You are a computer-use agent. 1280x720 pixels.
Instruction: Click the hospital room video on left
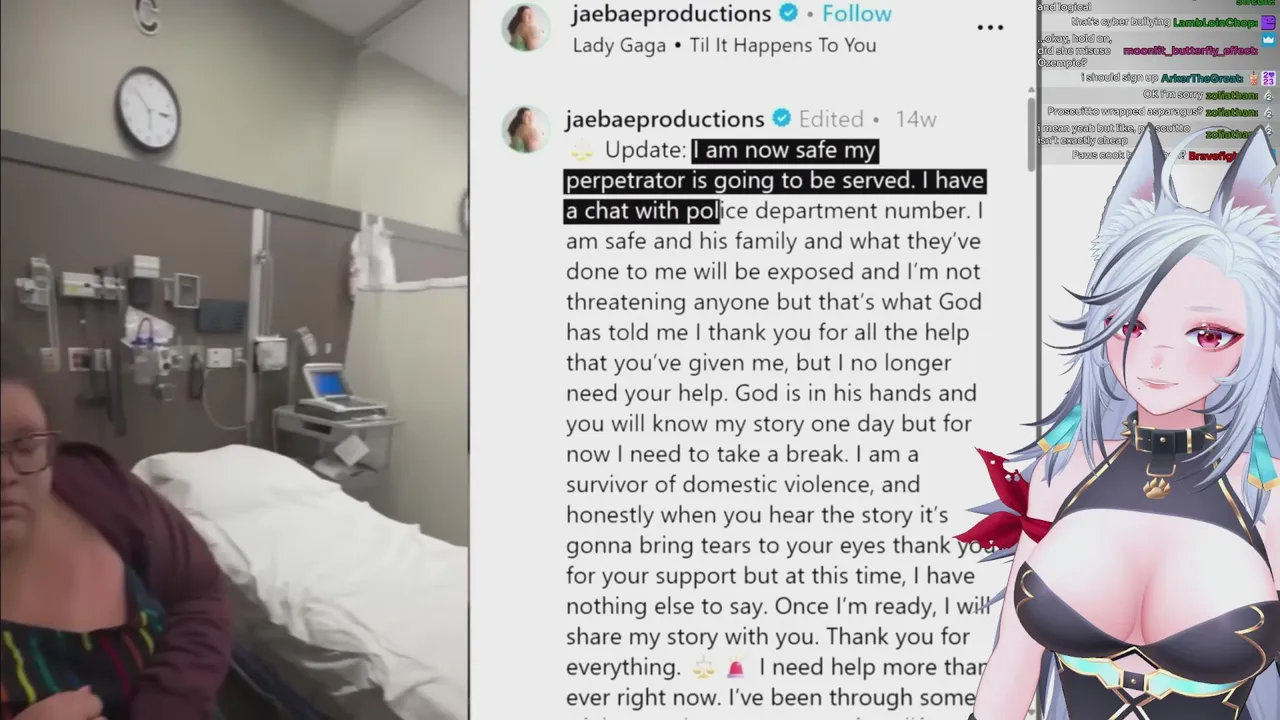pos(234,360)
